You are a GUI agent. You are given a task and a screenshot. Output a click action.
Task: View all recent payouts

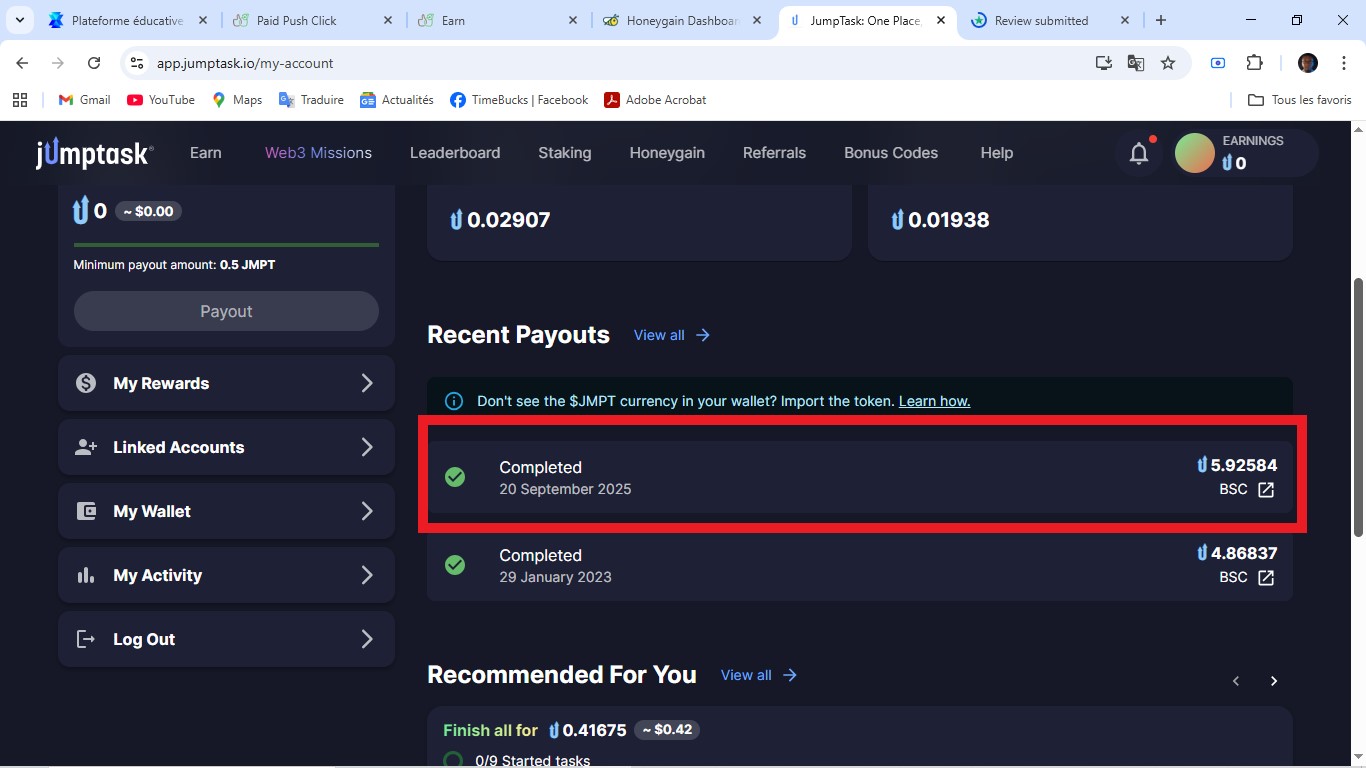coord(671,335)
